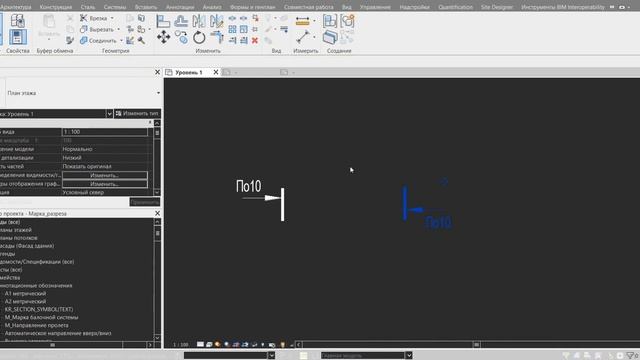Select the Врезка (Cope) tool
This screenshot has width=640, height=360.
coord(94,18)
